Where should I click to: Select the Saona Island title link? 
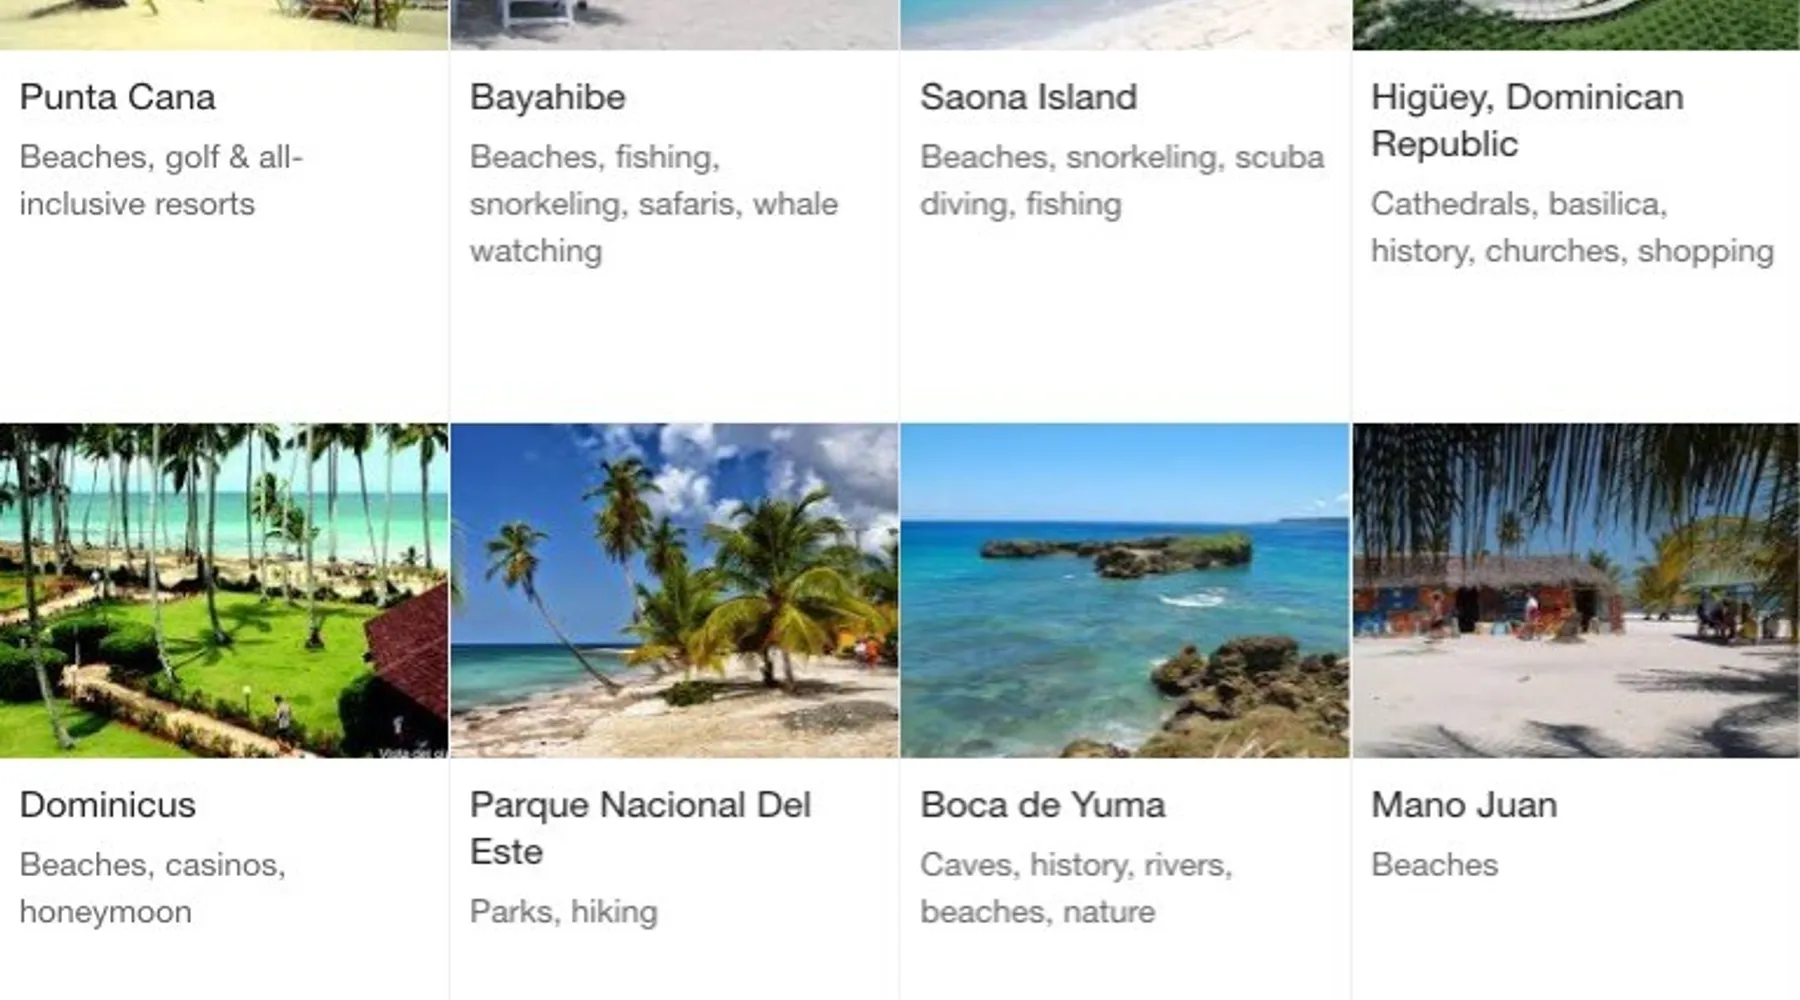tap(1028, 97)
